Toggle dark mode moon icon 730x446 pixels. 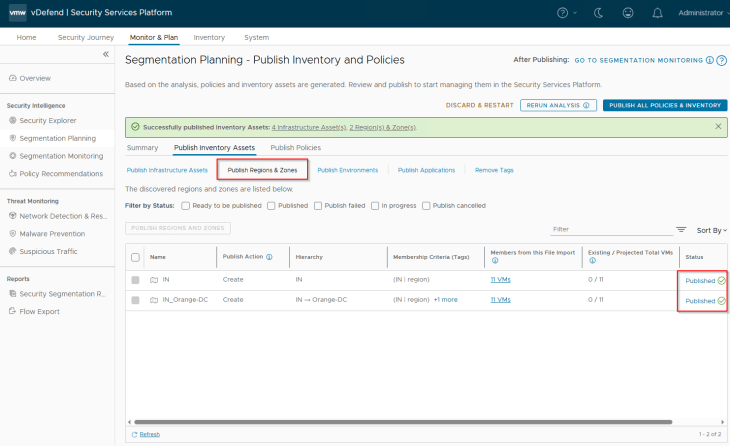point(598,13)
